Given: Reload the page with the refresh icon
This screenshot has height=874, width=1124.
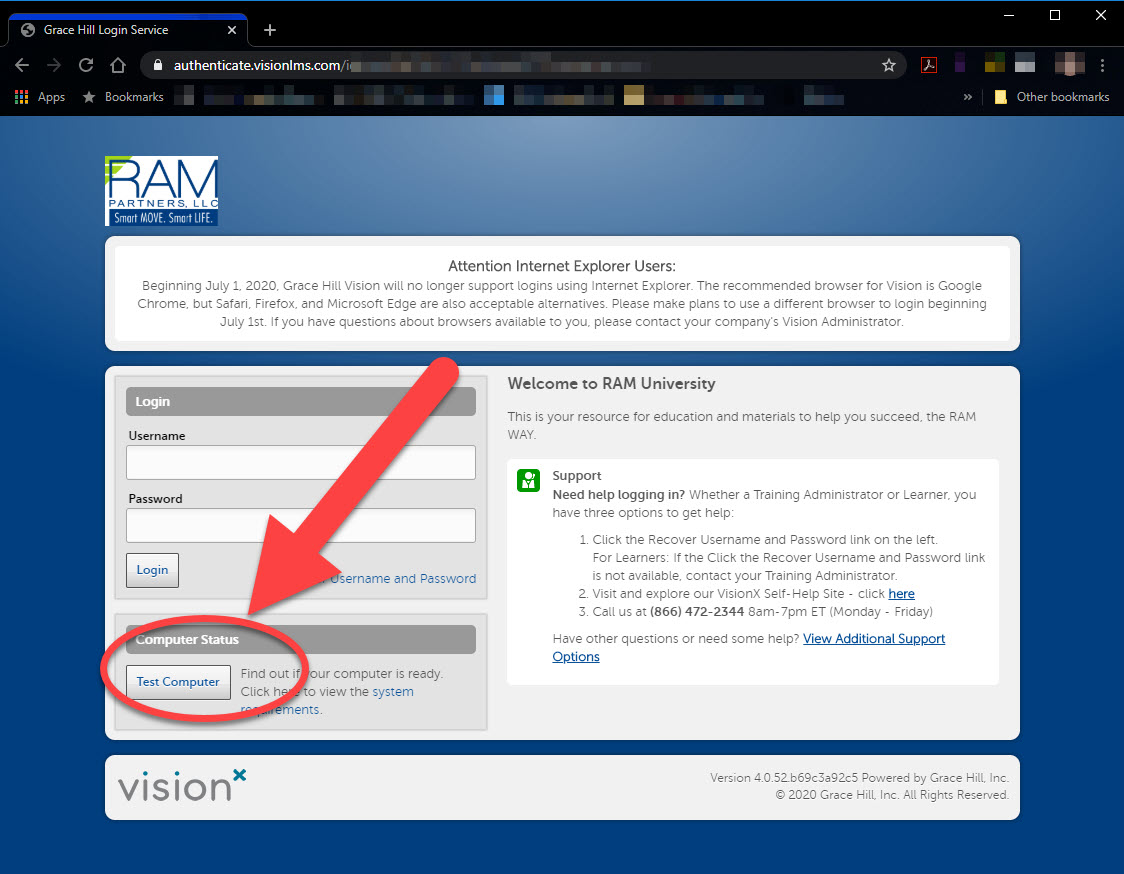Looking at the screenshot, I should pos(86,65).
